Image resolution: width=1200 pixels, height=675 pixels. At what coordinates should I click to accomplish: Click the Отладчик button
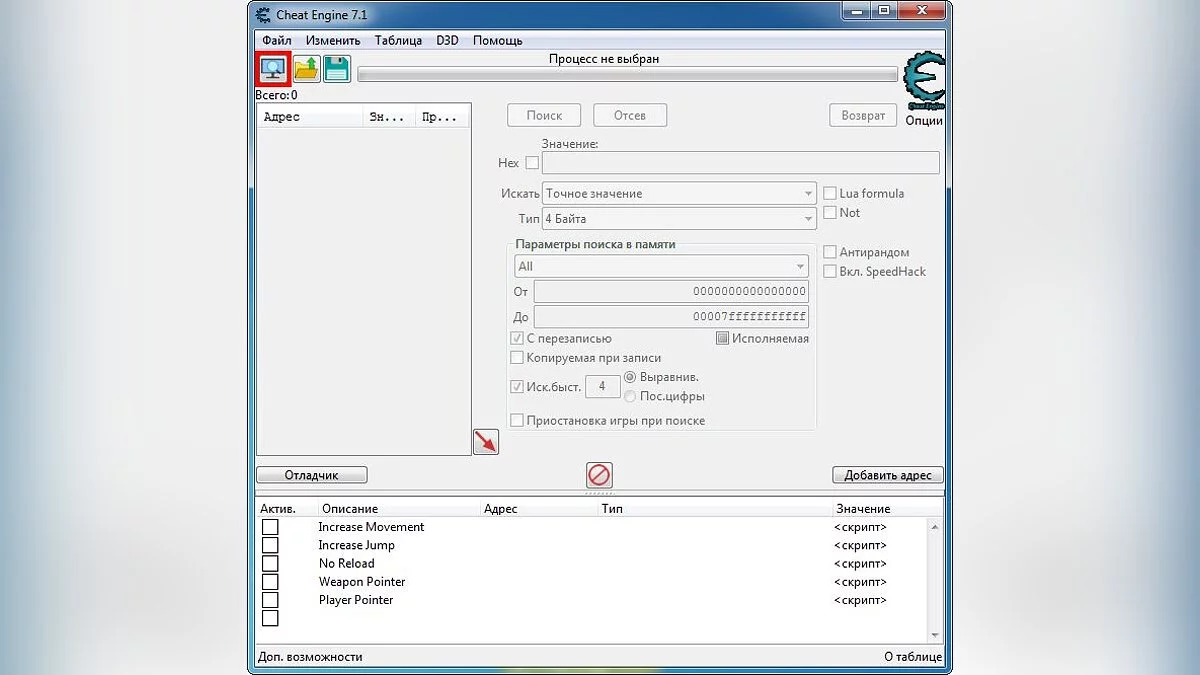(312, 475)
